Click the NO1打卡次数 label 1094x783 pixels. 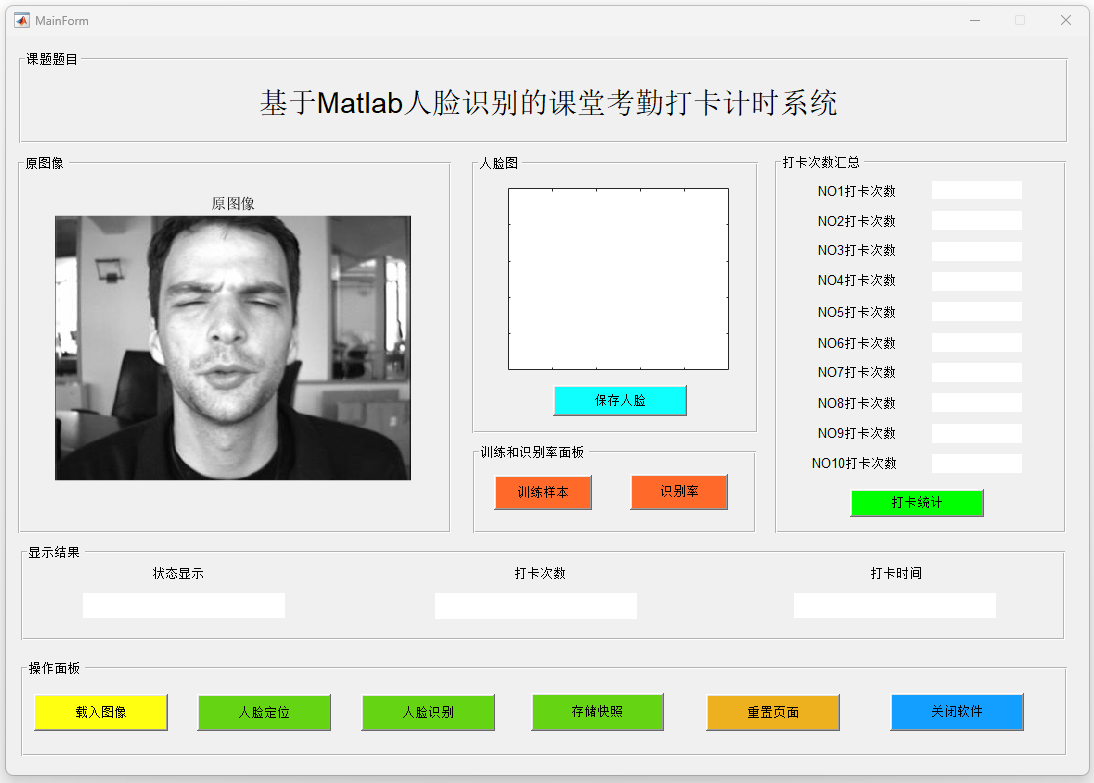(857, 191)
